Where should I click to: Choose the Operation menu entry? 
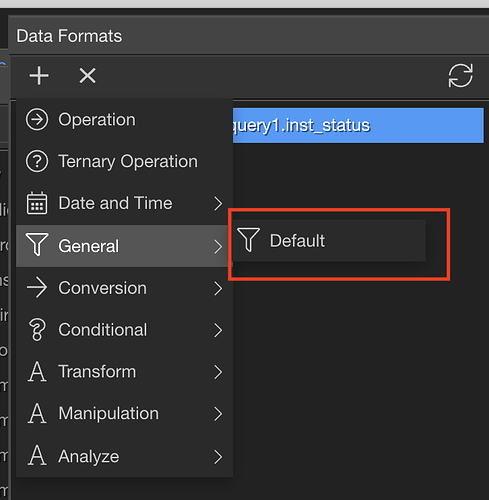(x=124, y=120)
